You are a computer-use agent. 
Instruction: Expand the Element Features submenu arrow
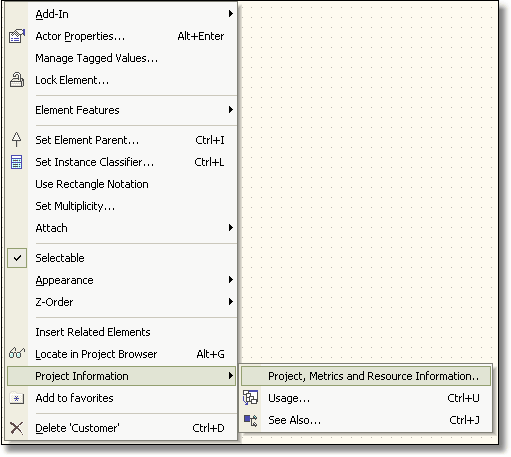tap(231, 110)
